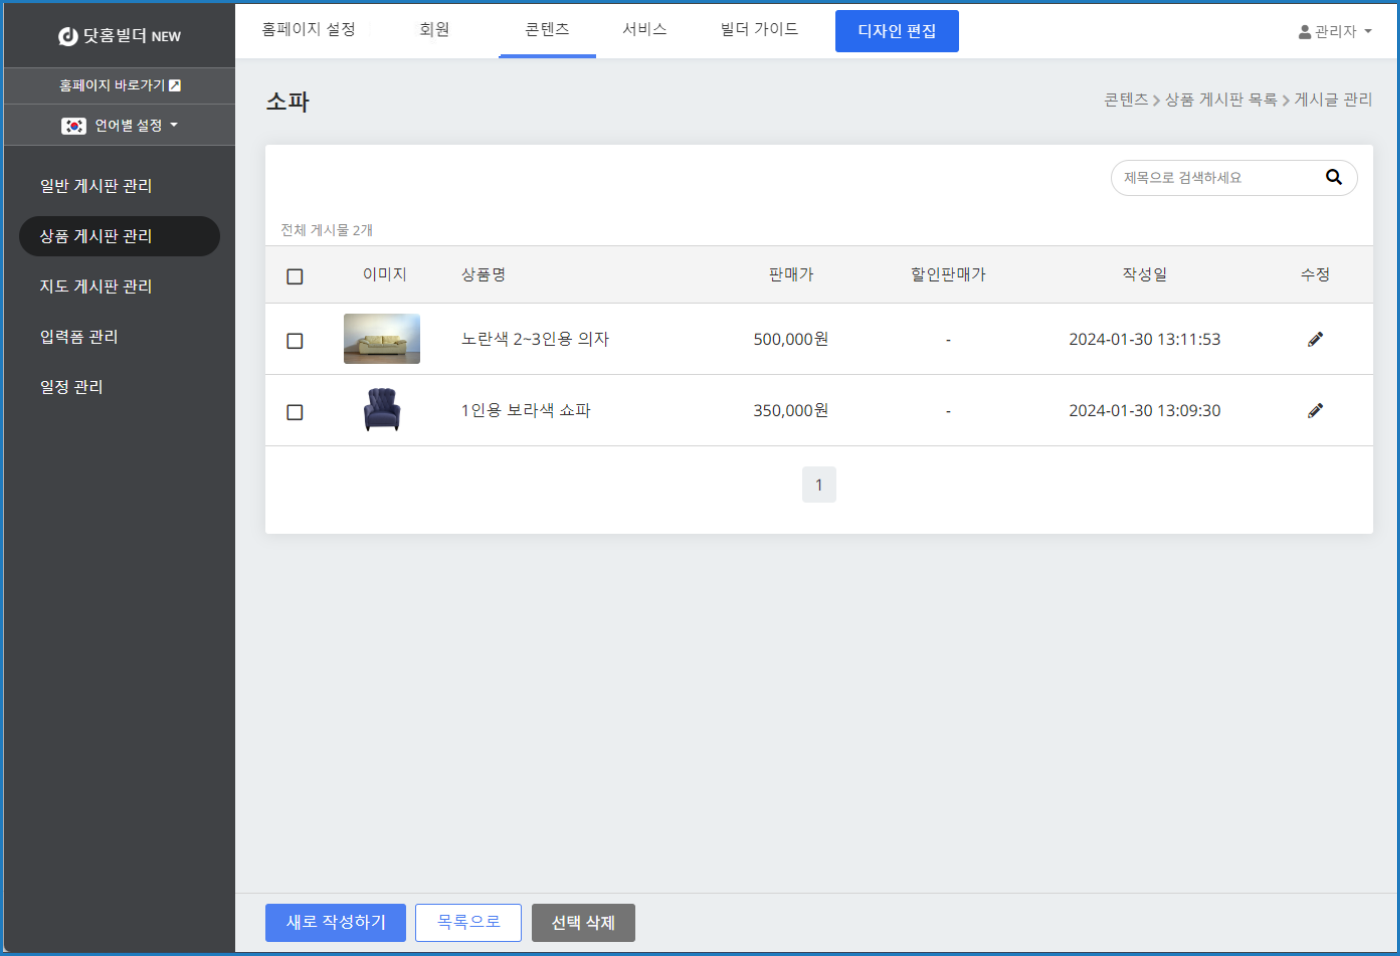Image resolution: width=1400 pixels, height=956 pixels.
Task: Go to 지도 게시판 관리 in sidebar
Action: (96, 287)
